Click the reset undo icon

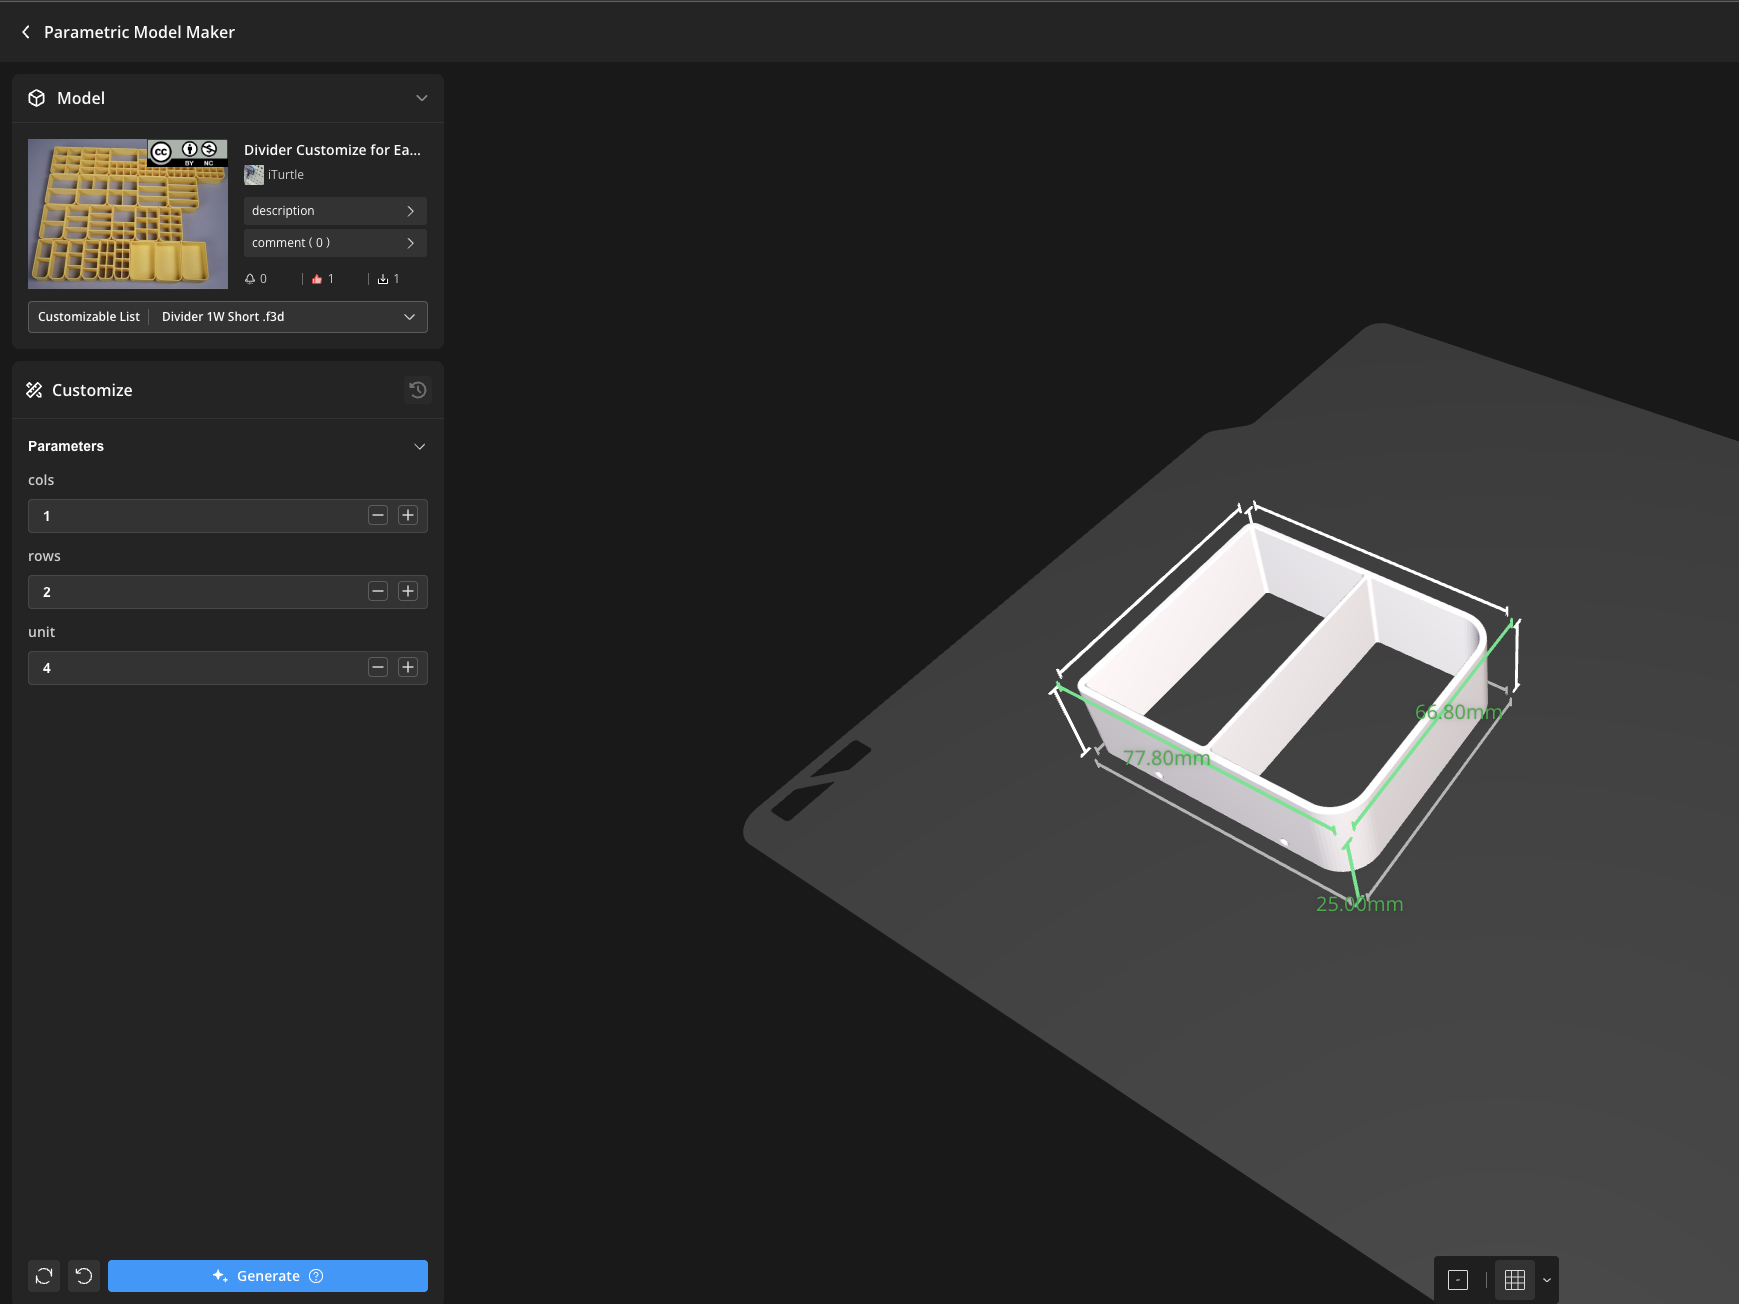point(84,1276)
